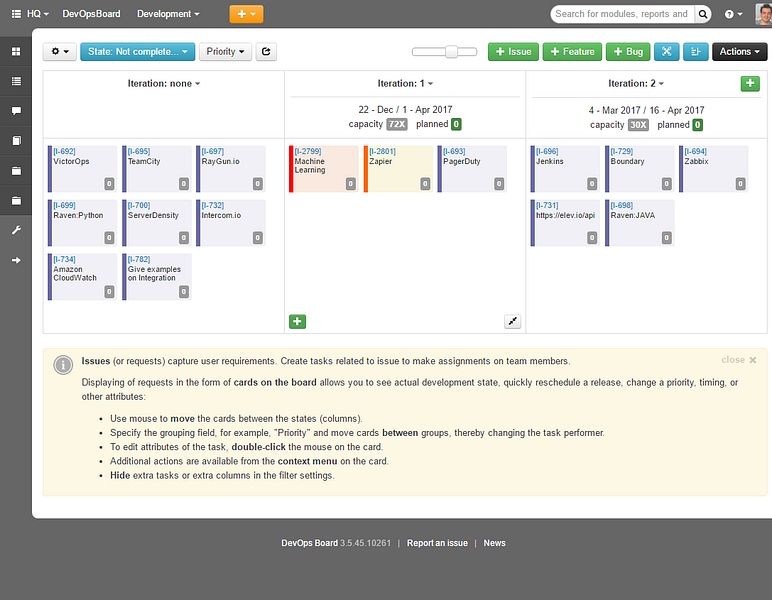
Task: Click the counter badge on Zapier card
Action: coord(425,184)
